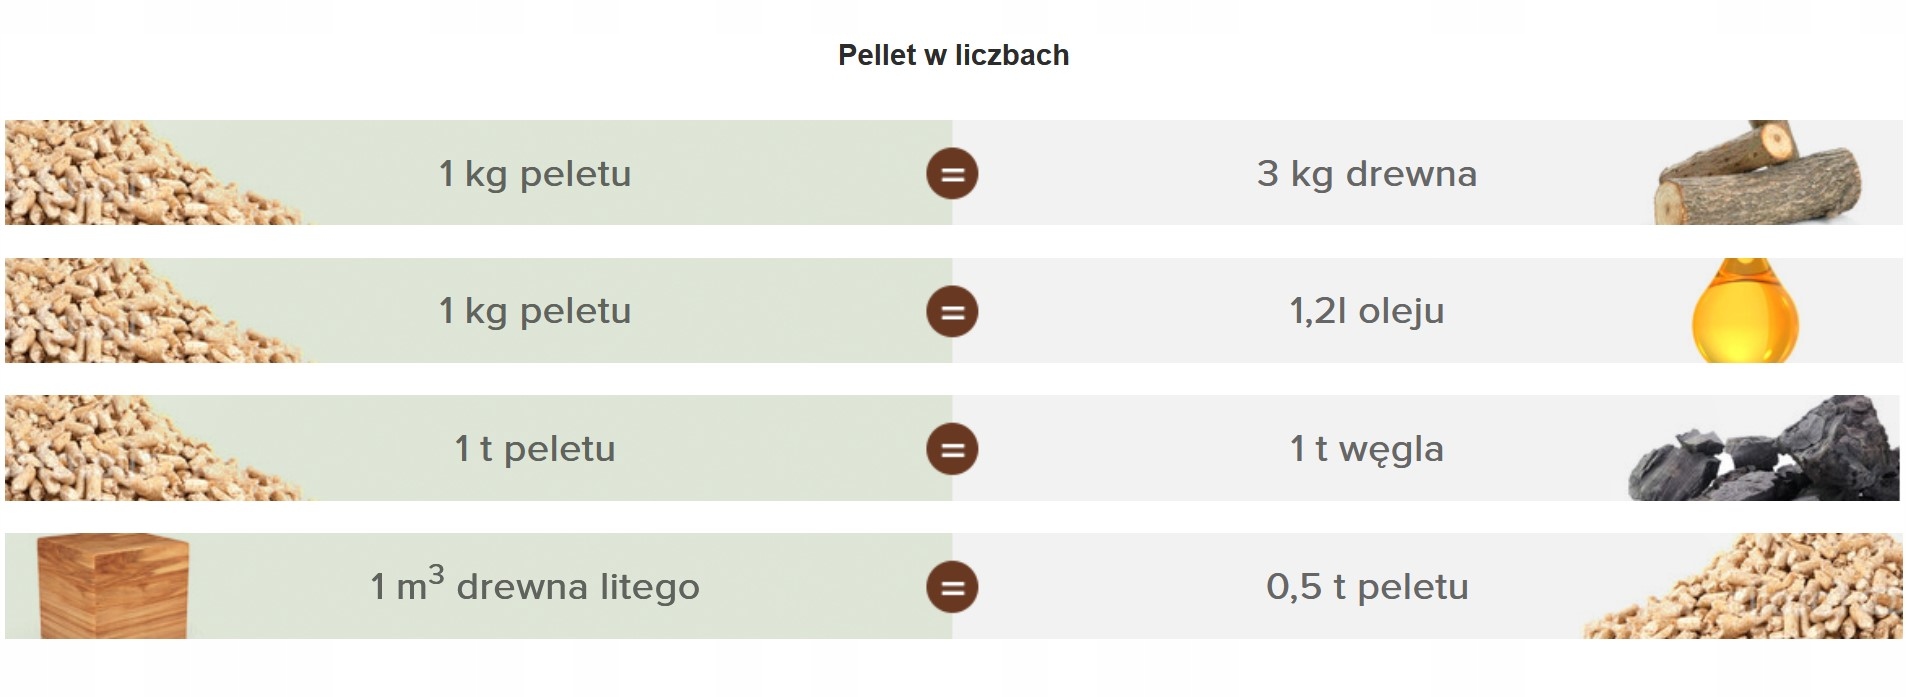The image size is (1907, 697).
Task: Click the 'Pellet w liczbach' heading
Action: (953, 55)
